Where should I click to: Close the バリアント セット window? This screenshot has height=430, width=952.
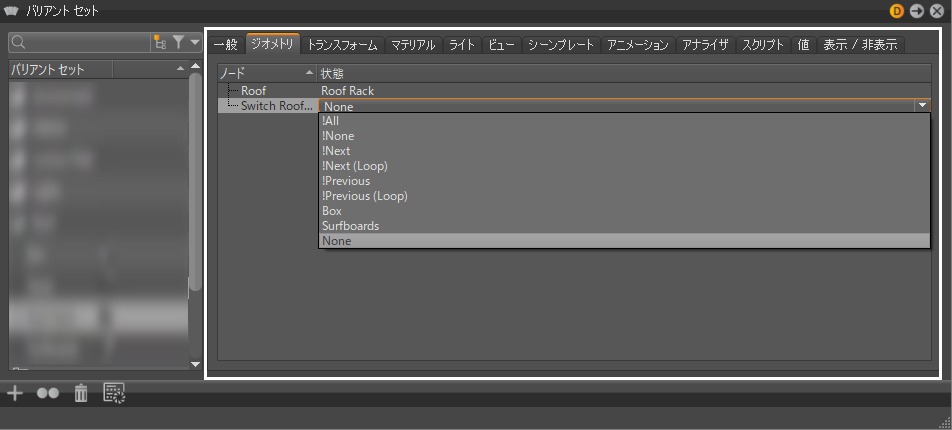pos(937,10)
